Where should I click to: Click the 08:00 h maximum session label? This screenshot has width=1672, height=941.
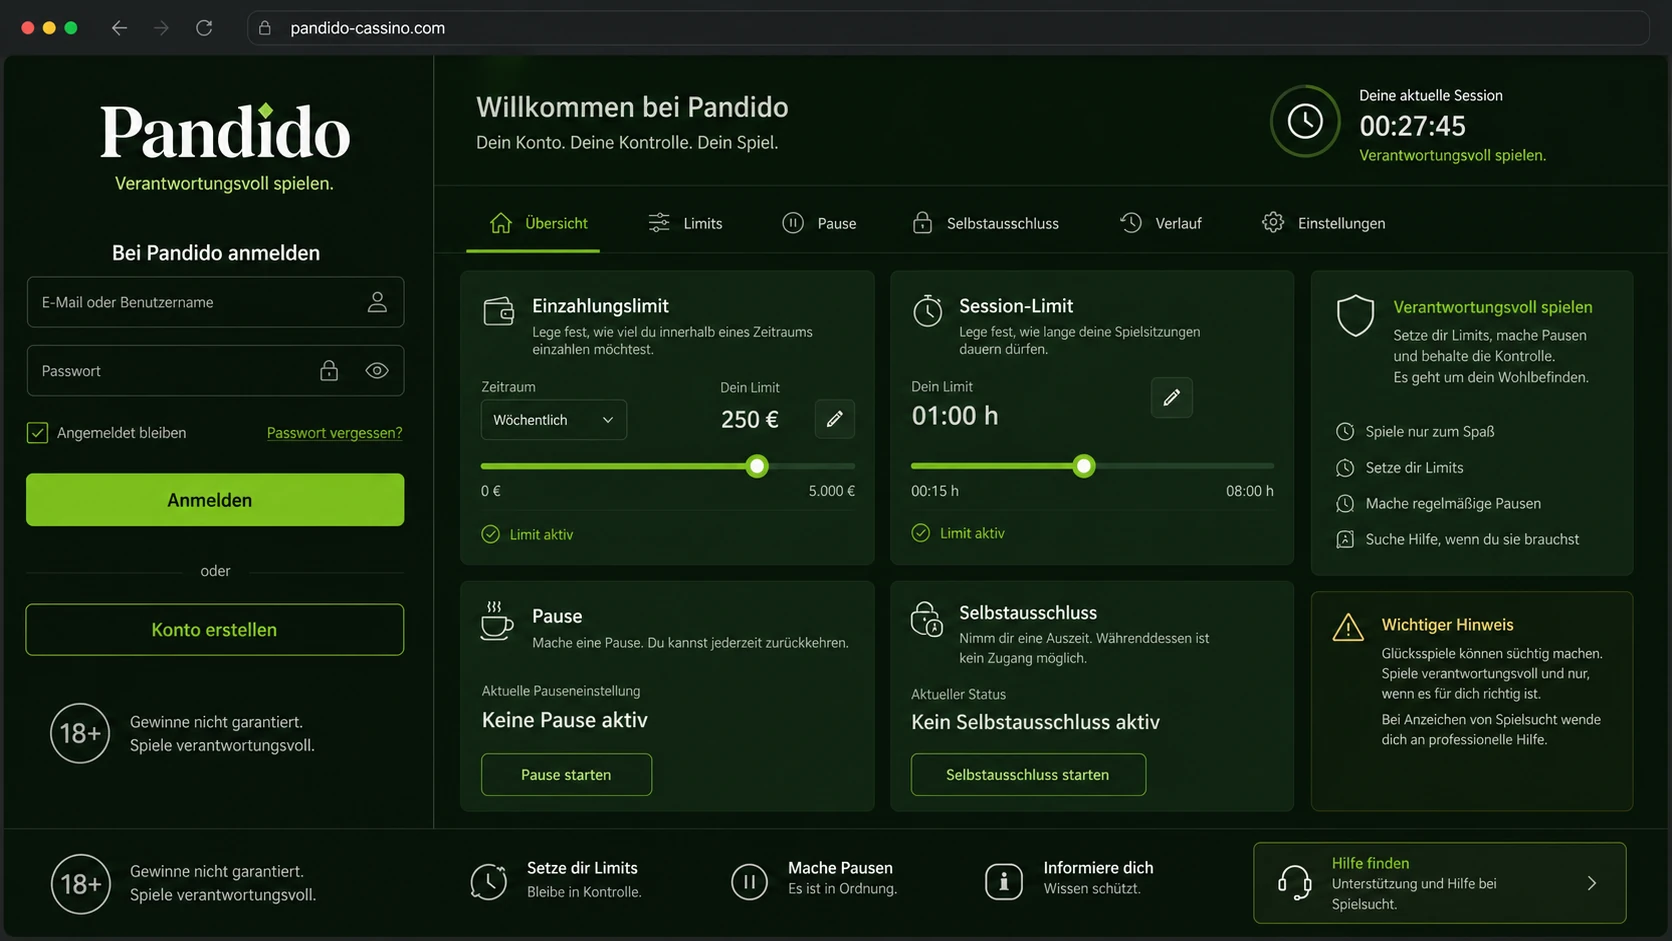pos(1250,491)
